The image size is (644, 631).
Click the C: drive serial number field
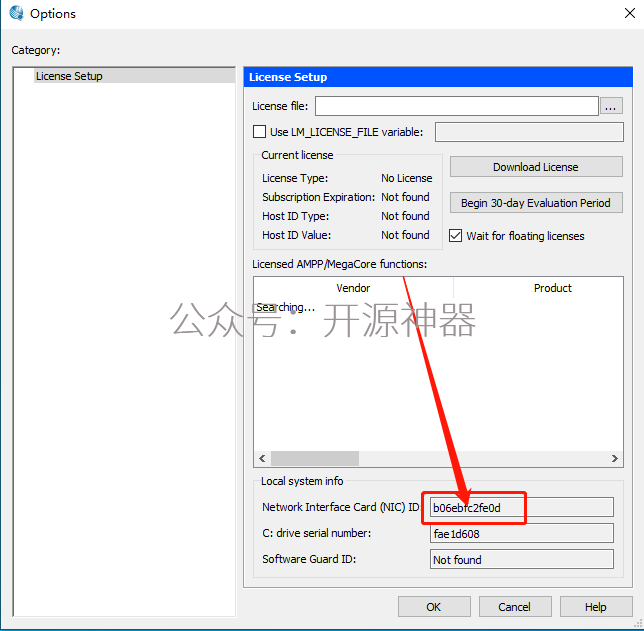[x=522, y=533]
